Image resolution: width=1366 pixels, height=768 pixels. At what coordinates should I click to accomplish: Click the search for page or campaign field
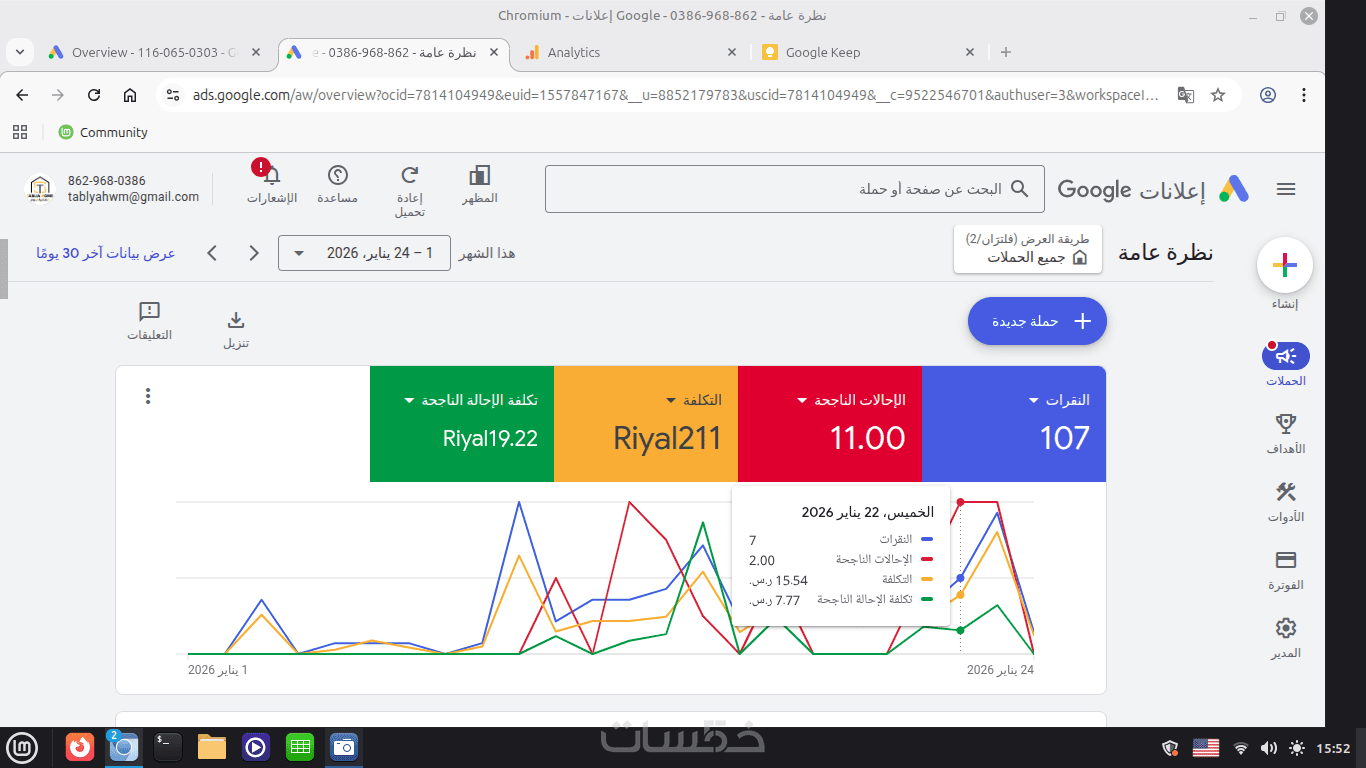click(x=794, y=189)
